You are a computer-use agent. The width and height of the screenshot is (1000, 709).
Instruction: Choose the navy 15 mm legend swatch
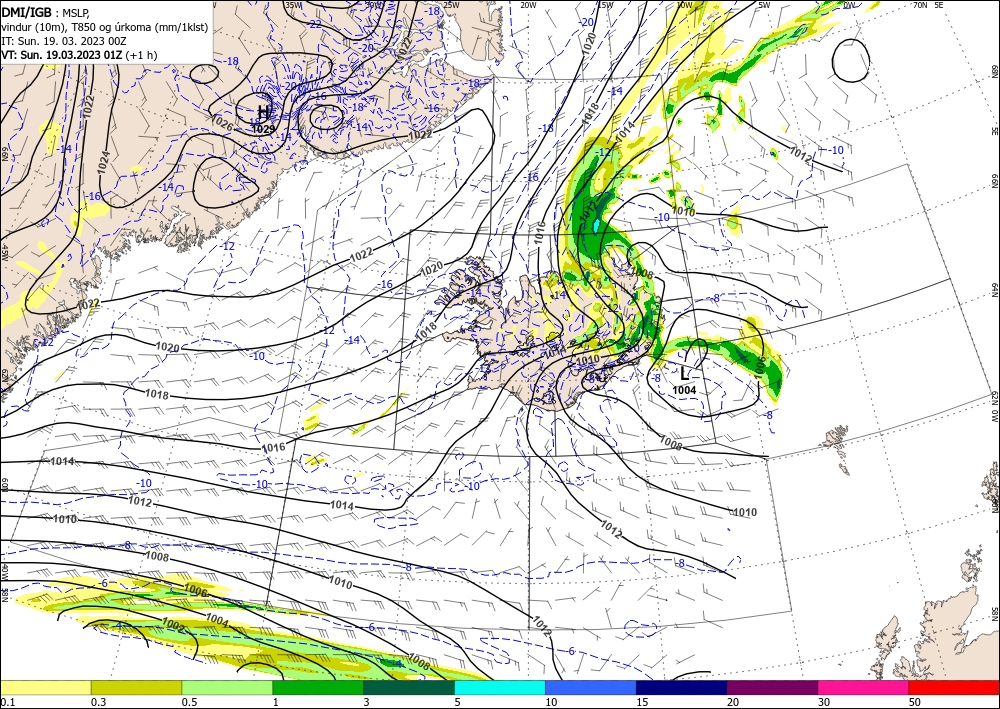pos(682,687)
